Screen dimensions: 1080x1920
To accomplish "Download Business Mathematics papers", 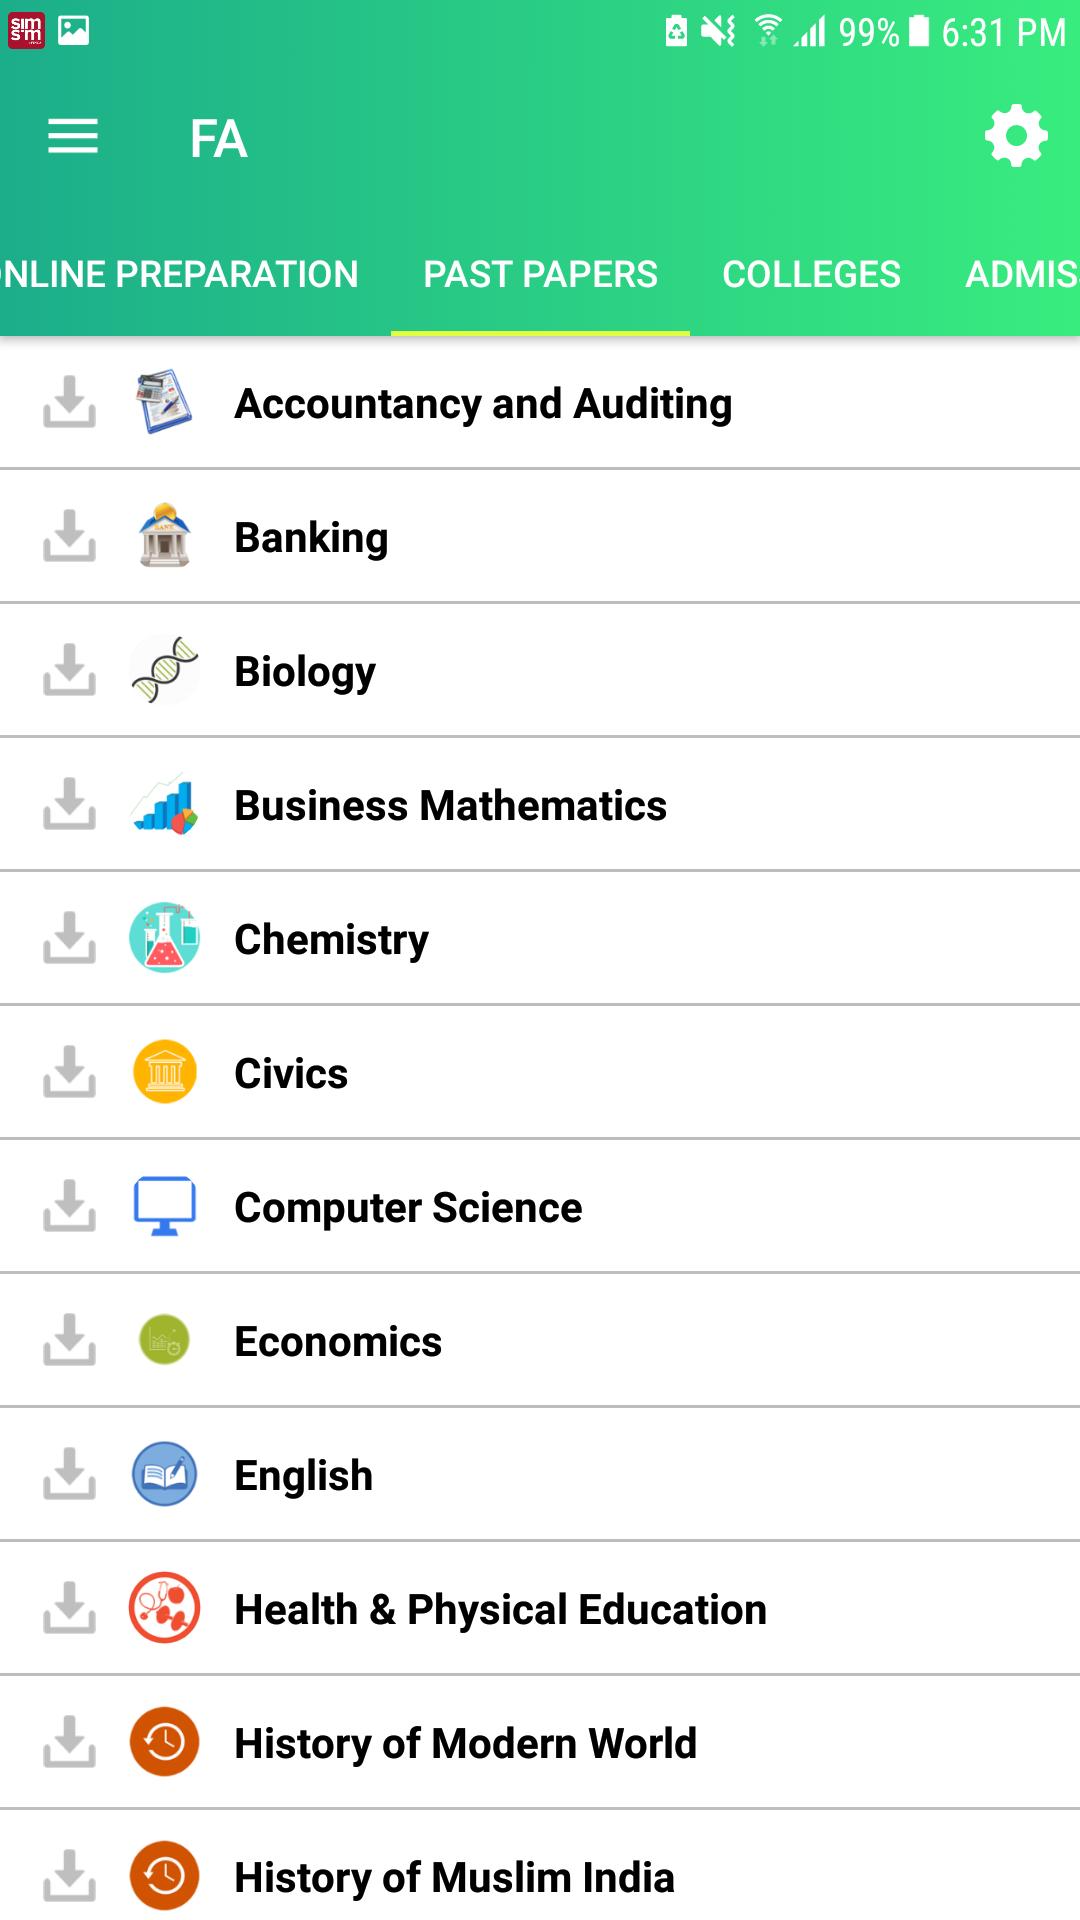I will (69, 804).
